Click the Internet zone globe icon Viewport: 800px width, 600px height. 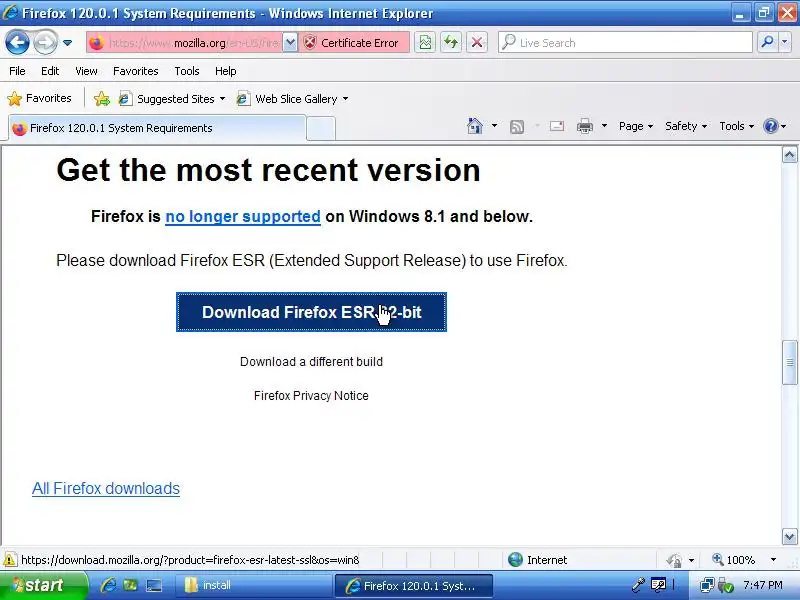515,560
